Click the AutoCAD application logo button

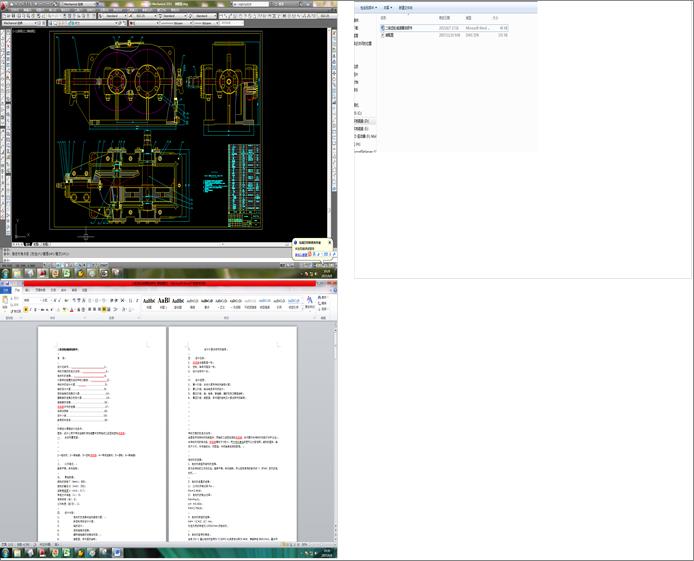point(5,5)
